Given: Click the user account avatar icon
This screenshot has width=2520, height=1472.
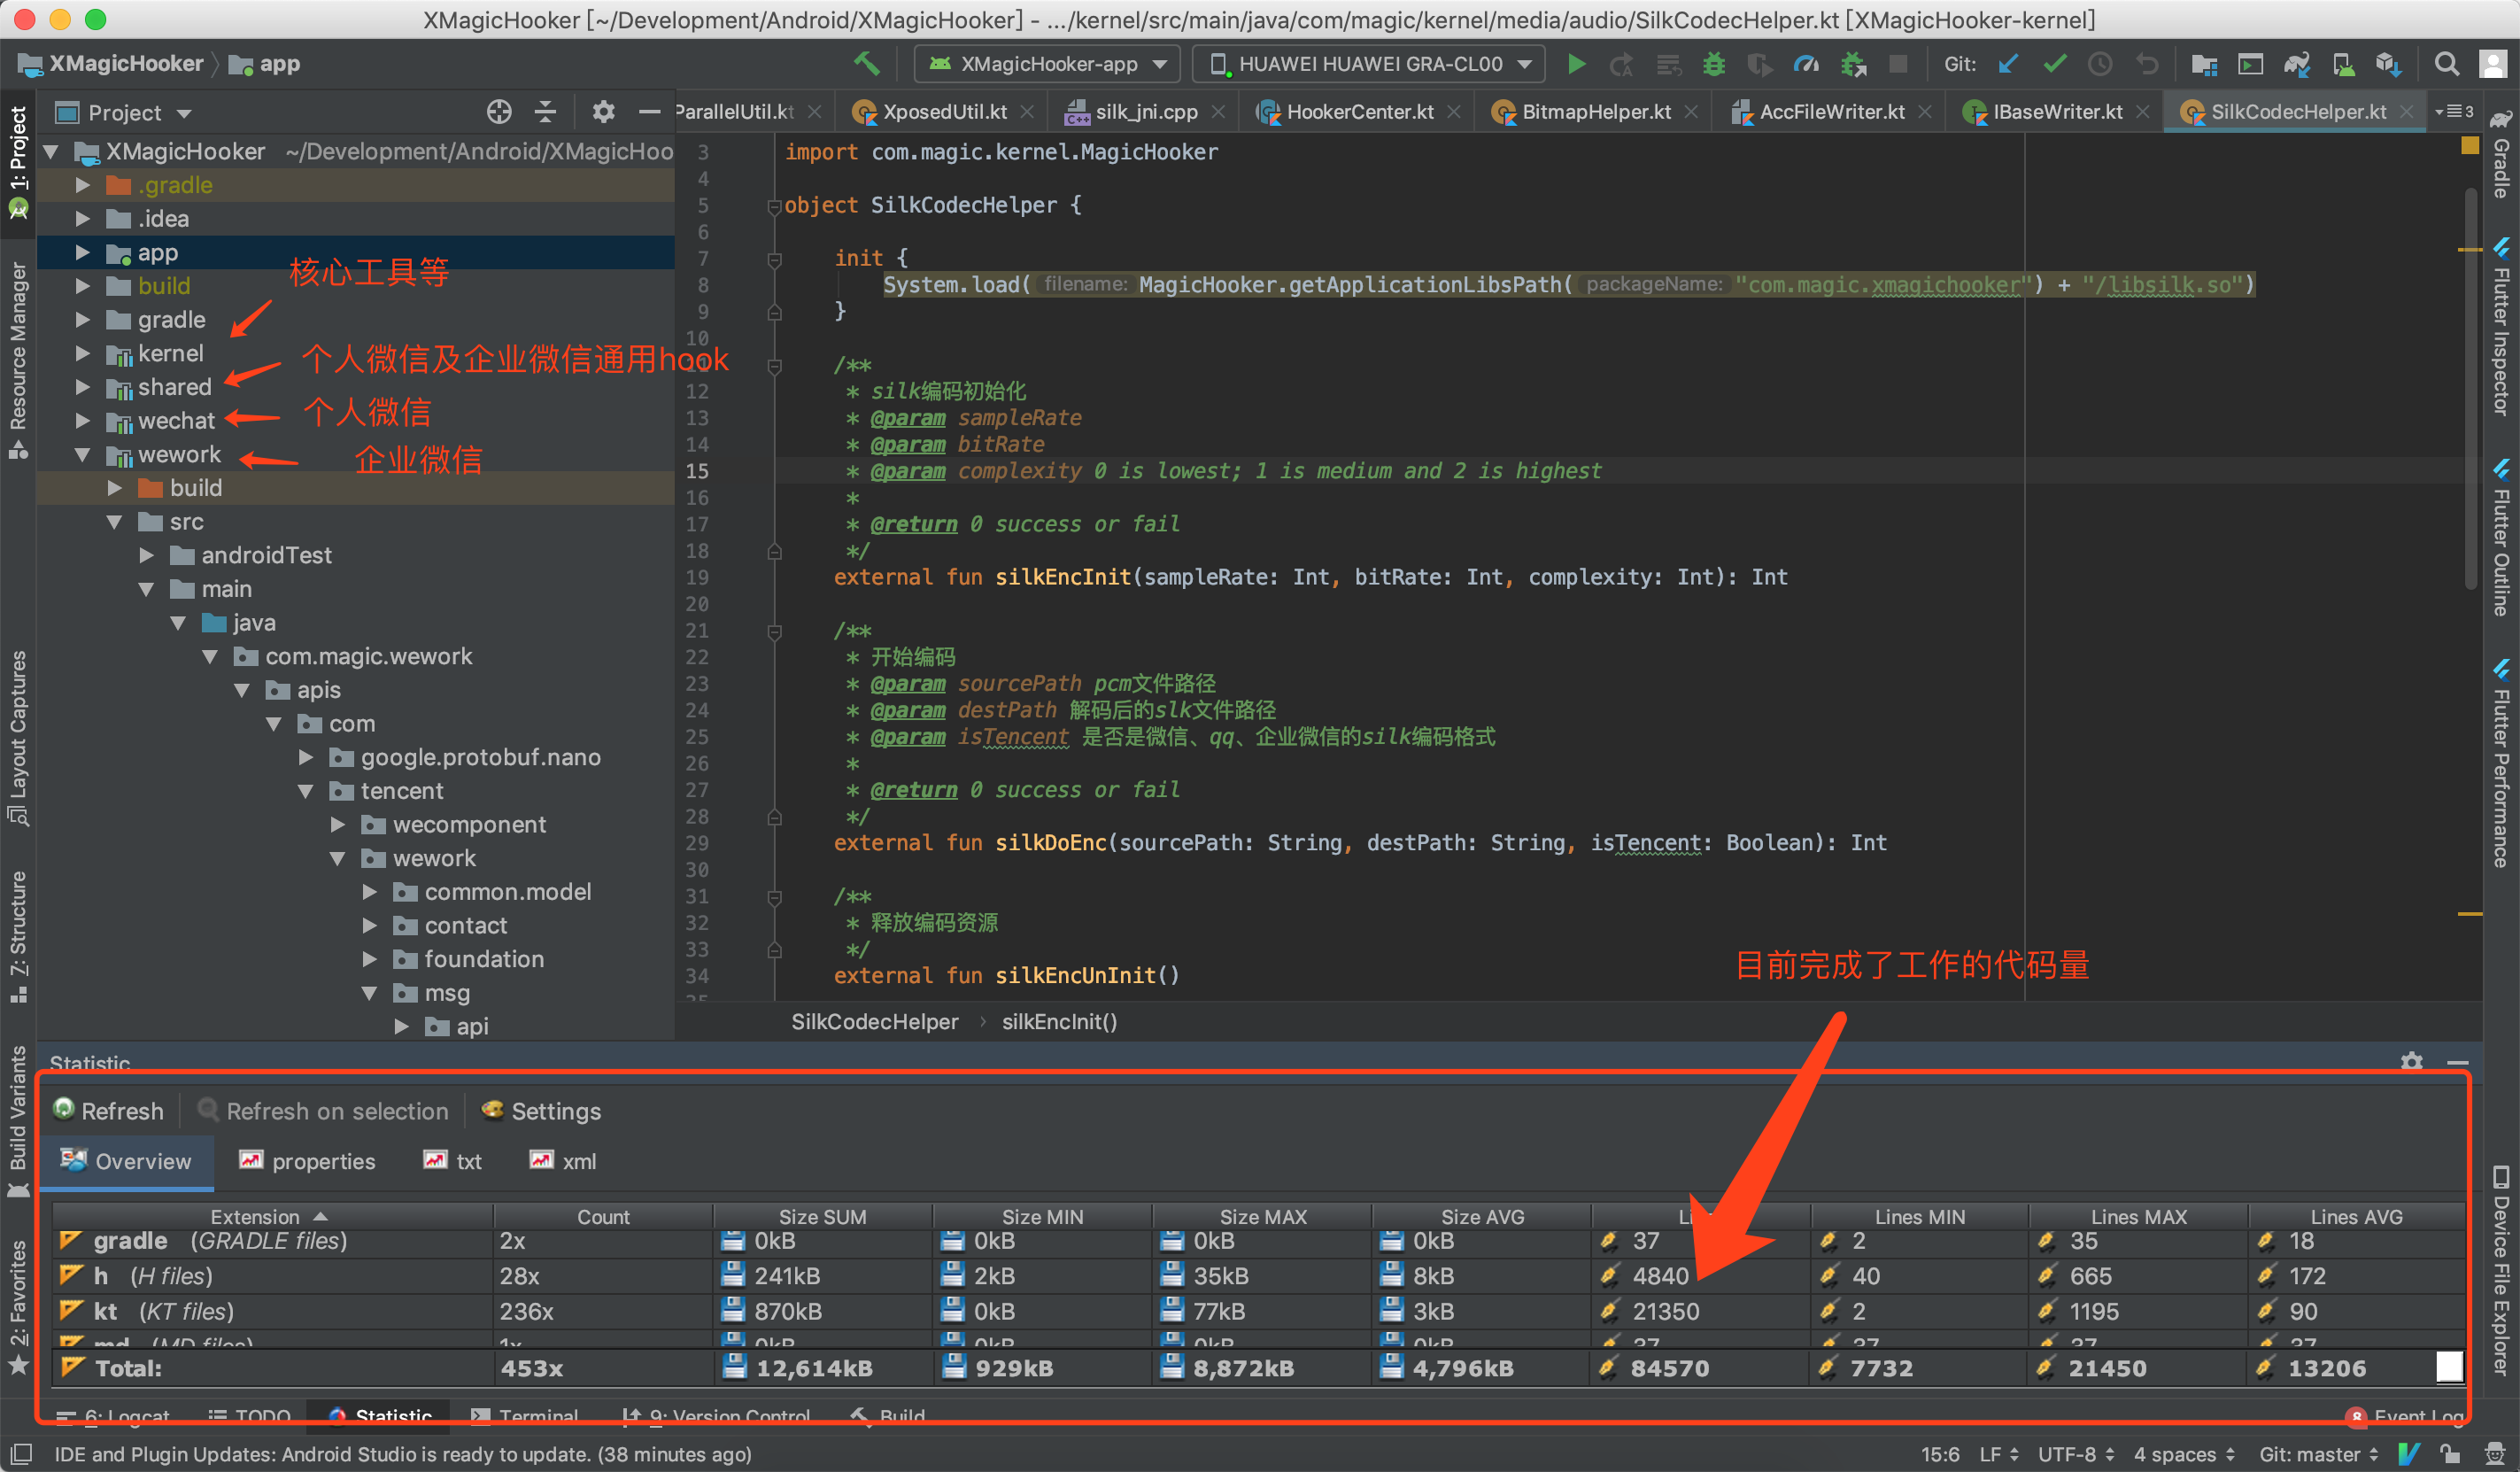Looking at the screenshot, I should coord(2493,64).
